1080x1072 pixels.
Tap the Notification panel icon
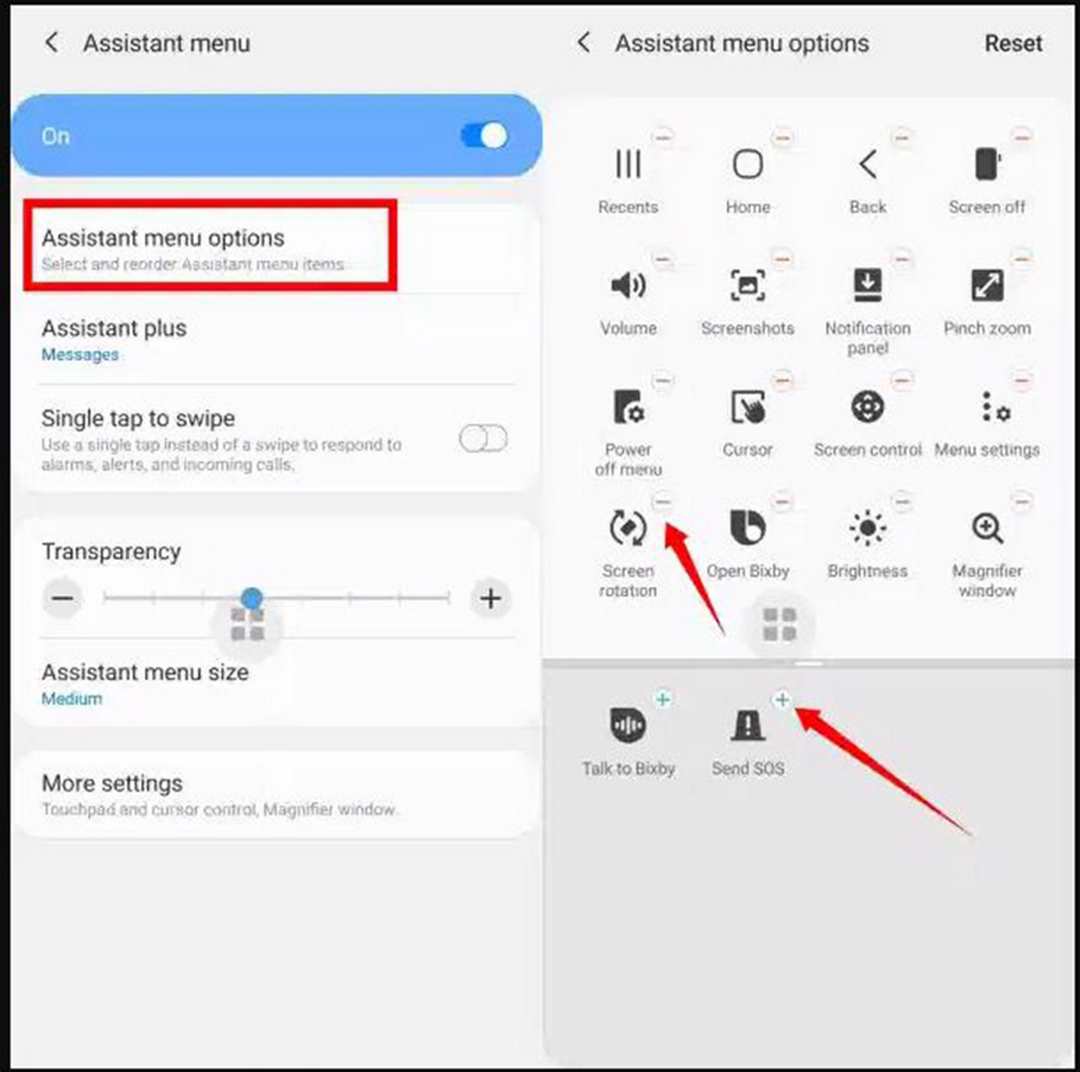(x=867, y=285)
